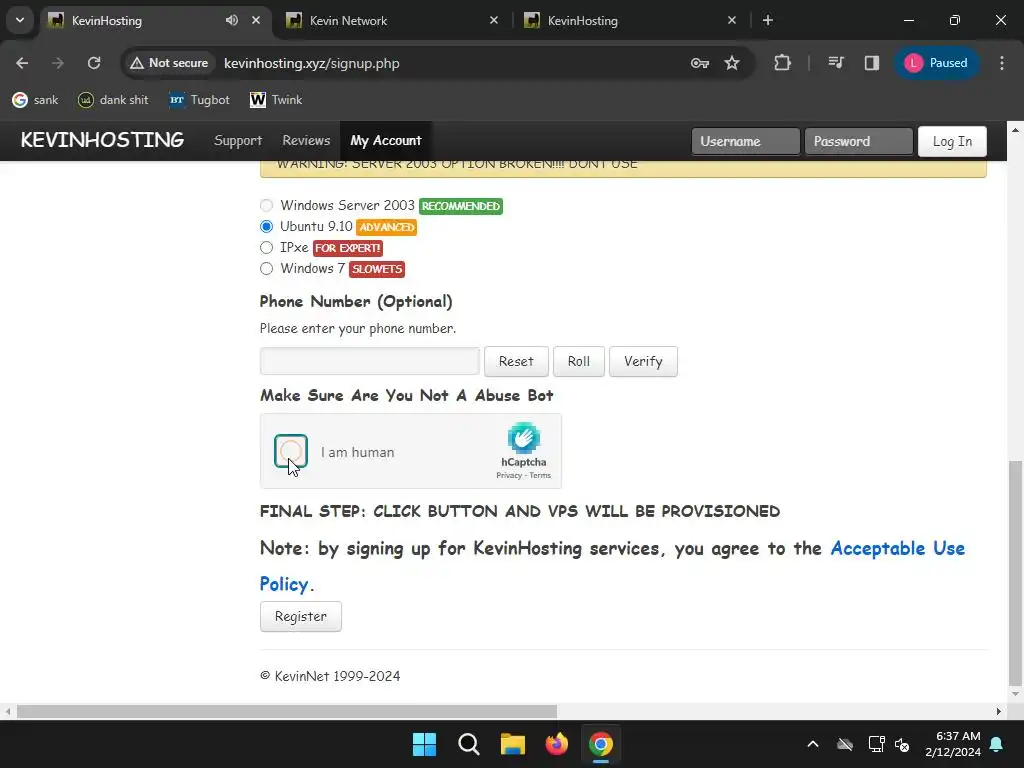
Task: Open the tab search dropdown arrow
Action: pyautogui.click(x=20, y=20)
